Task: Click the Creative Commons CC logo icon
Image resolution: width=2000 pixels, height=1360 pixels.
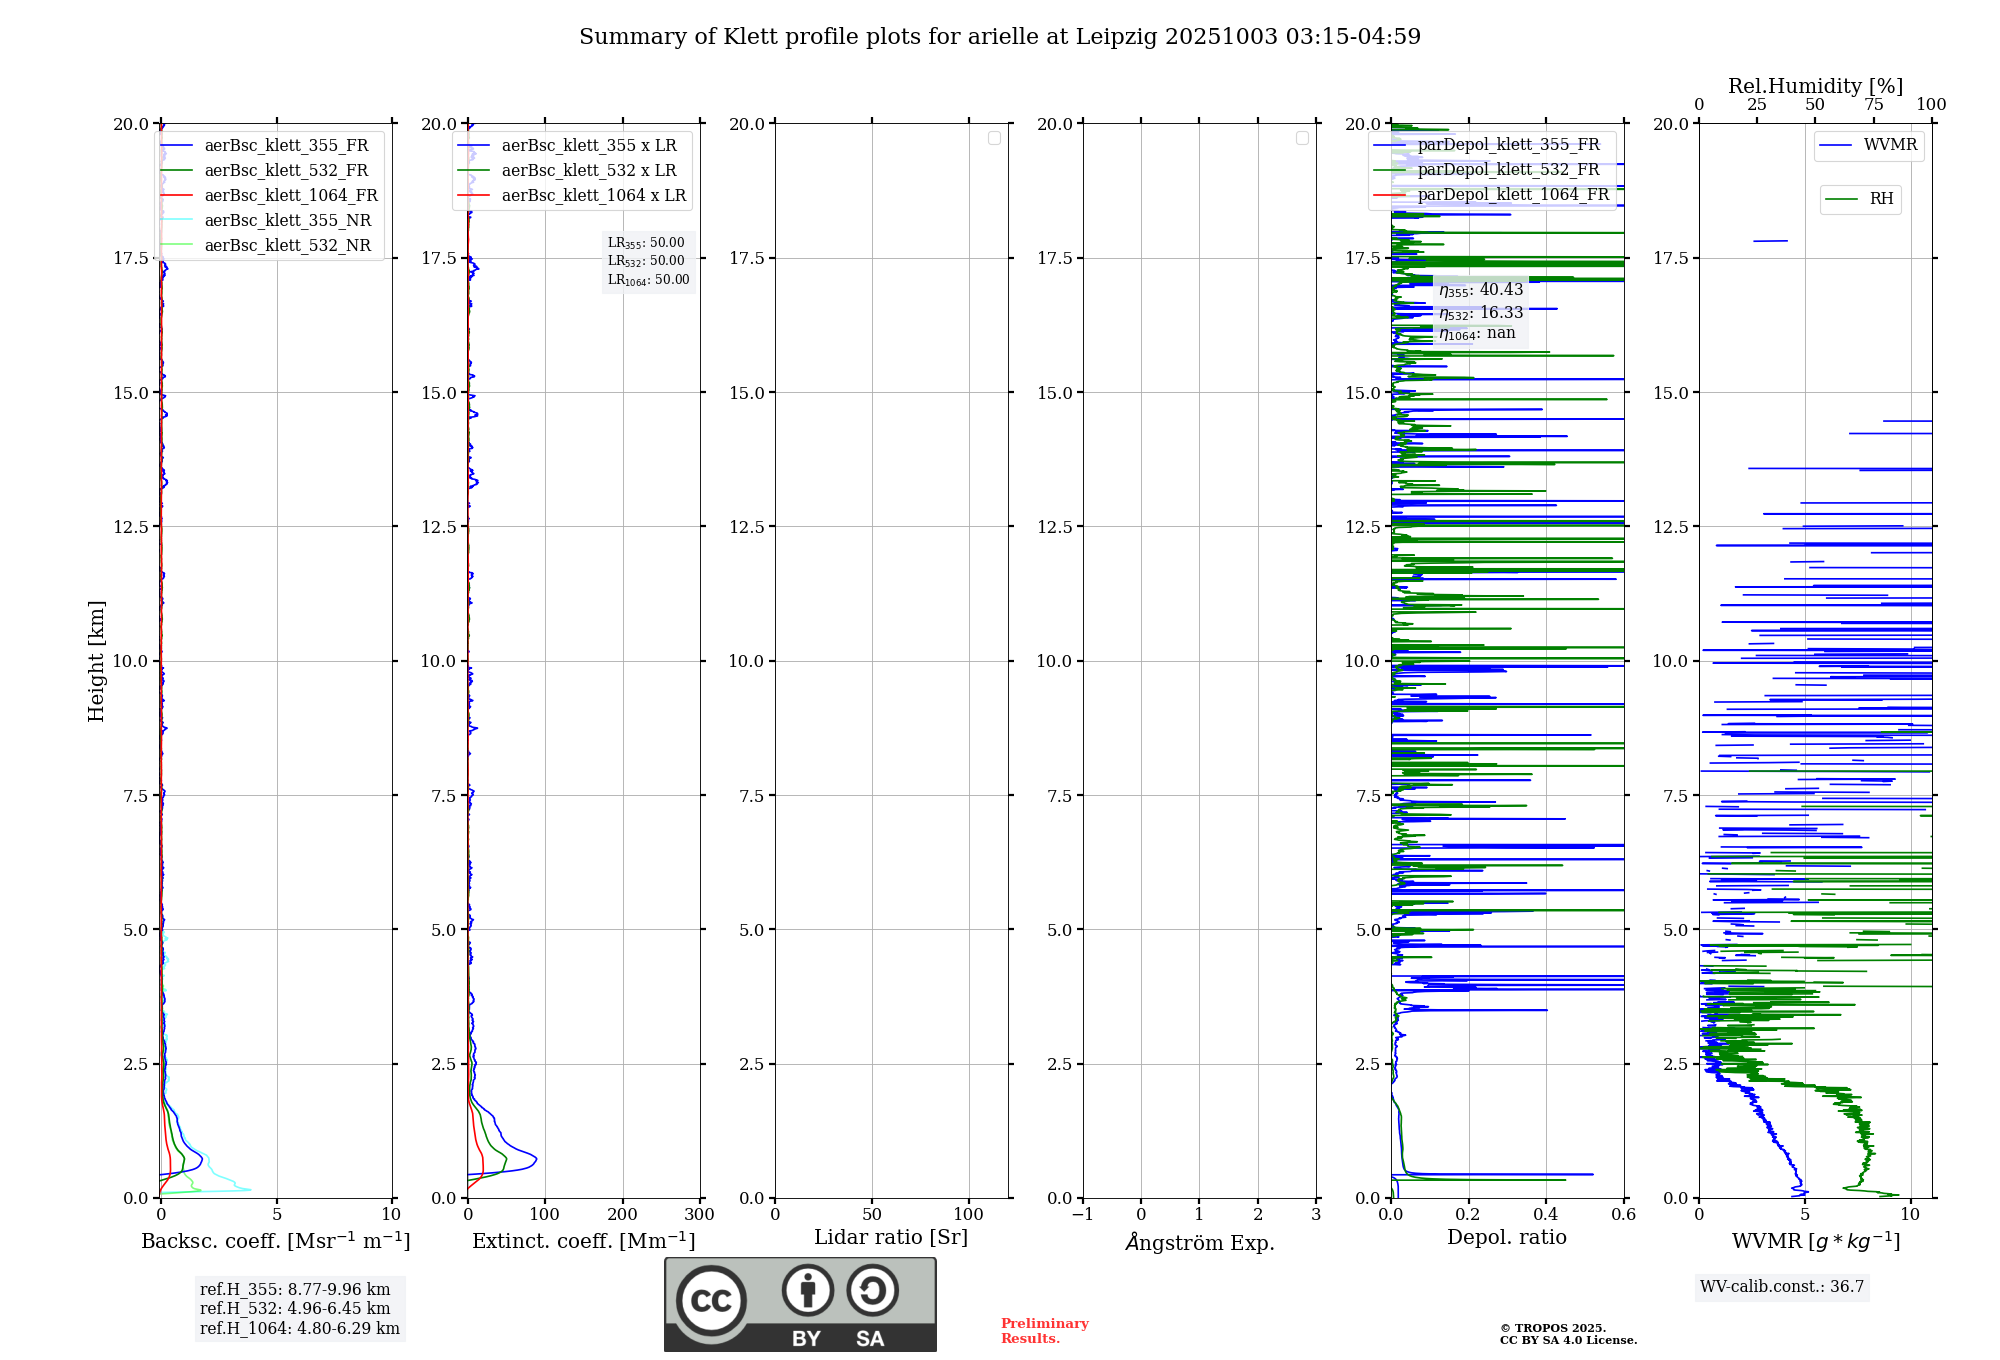Action: (x=711, y=1300)
